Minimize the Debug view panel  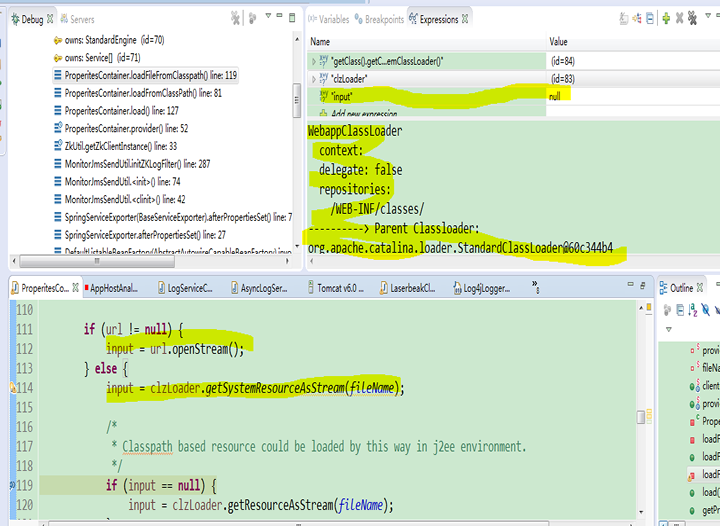coord(279,16)
